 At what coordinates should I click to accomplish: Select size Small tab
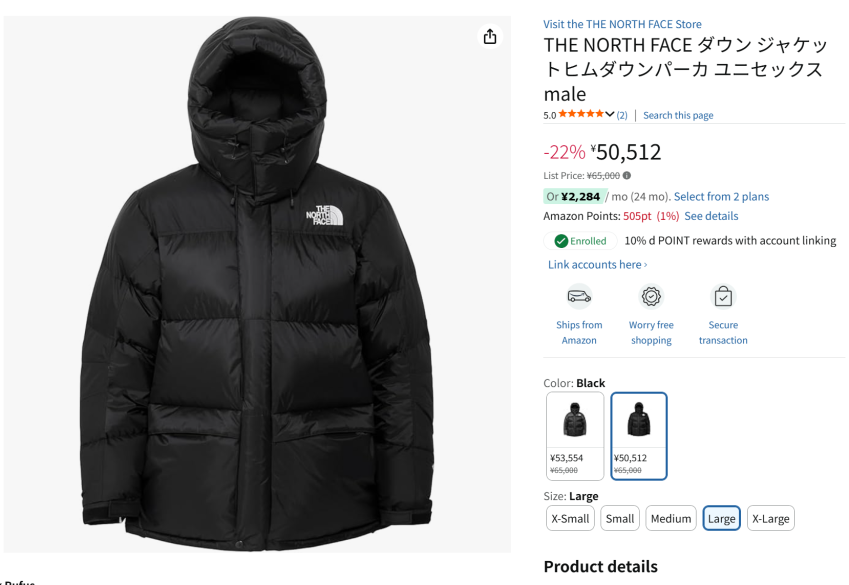pyautogui.click(x=620, y=518)
